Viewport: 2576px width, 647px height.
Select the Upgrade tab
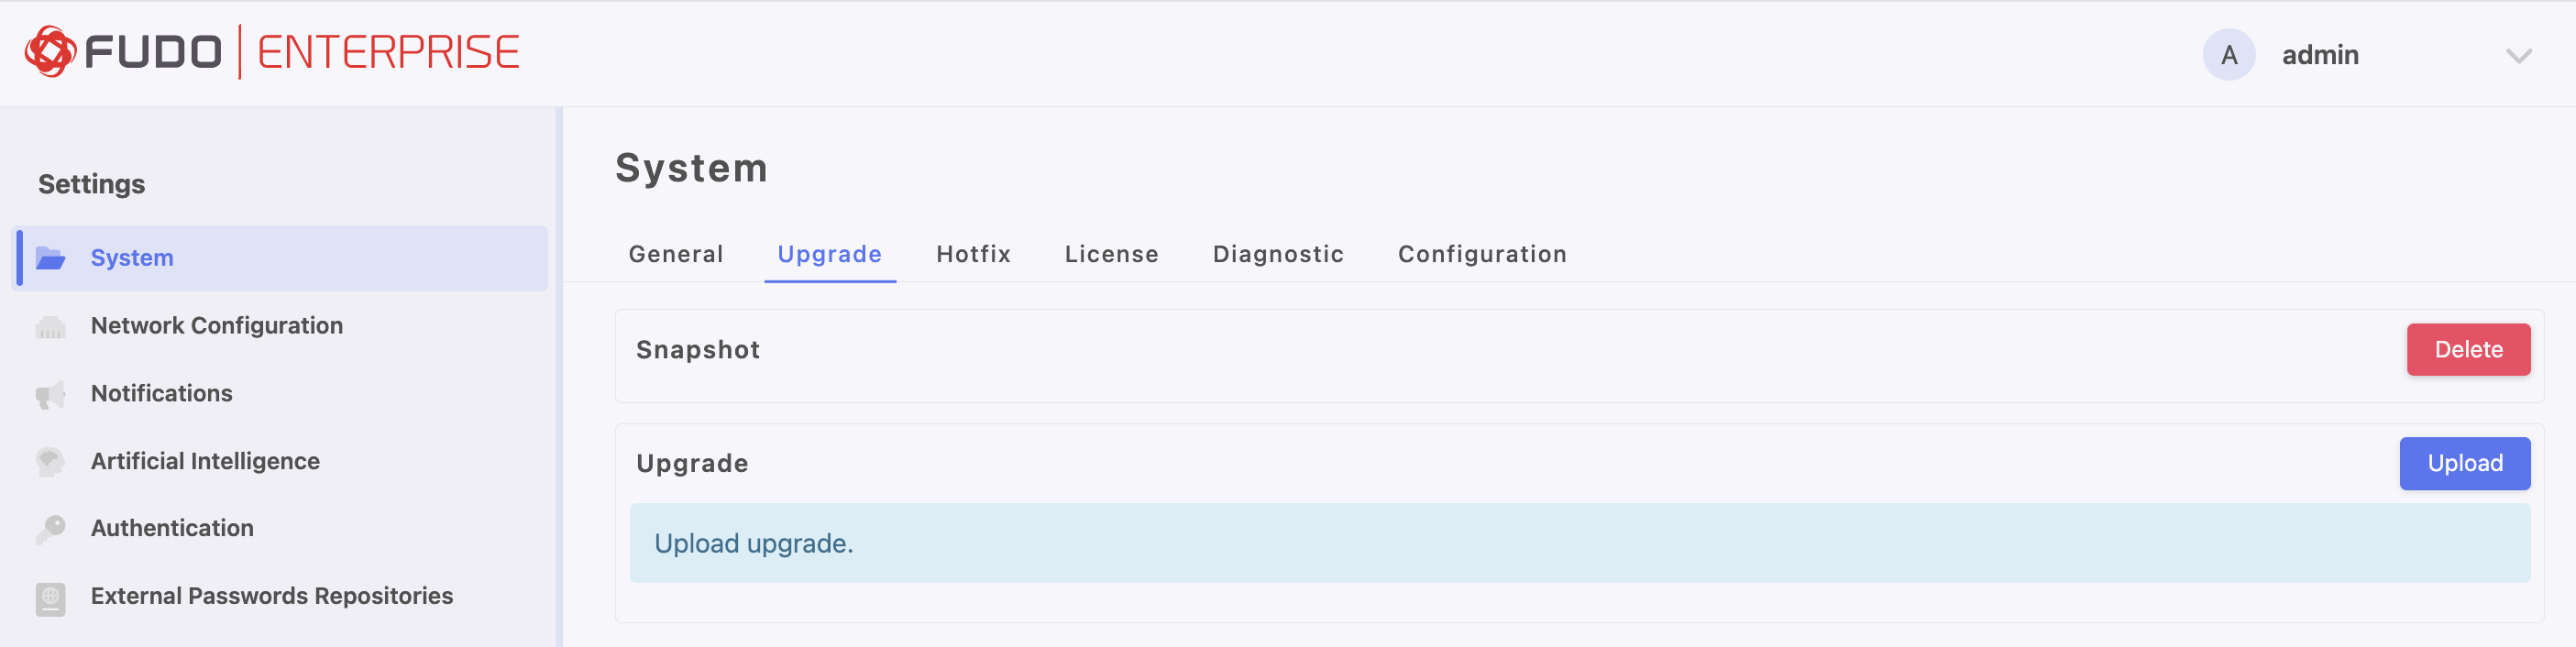click(829, 254)
